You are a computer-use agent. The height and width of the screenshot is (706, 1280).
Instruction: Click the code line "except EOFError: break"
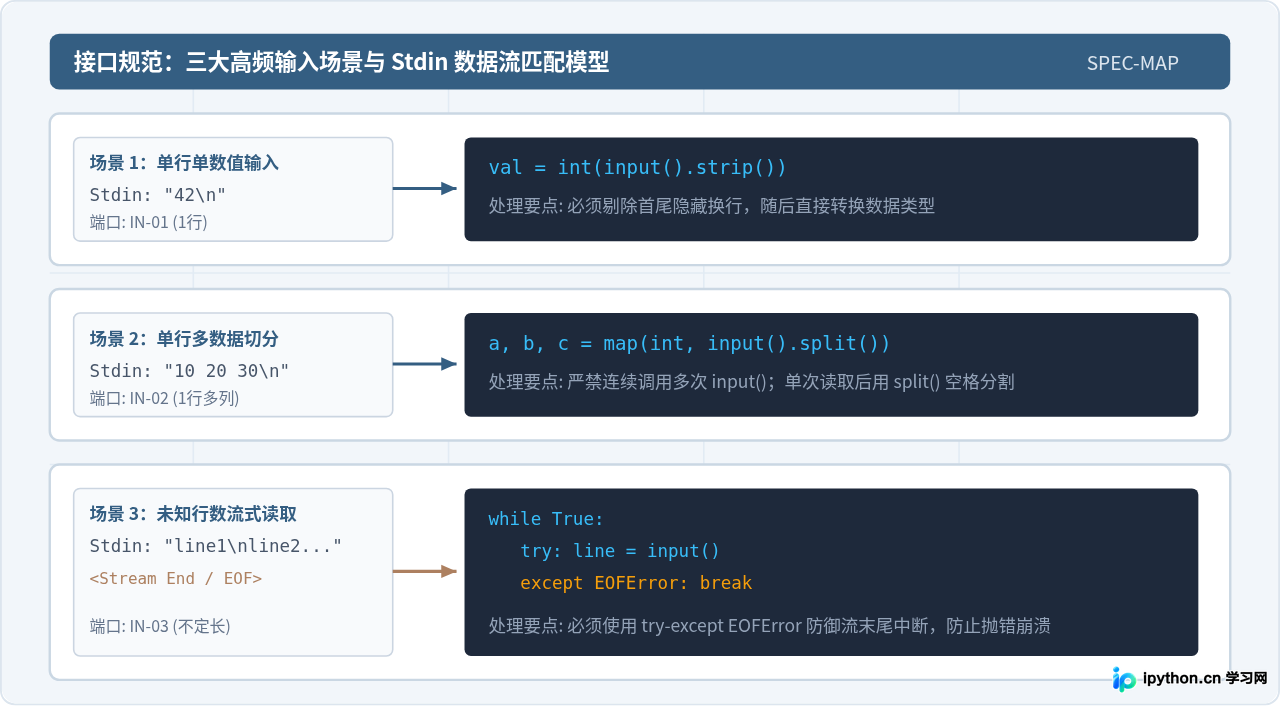[x=636, y=583]
